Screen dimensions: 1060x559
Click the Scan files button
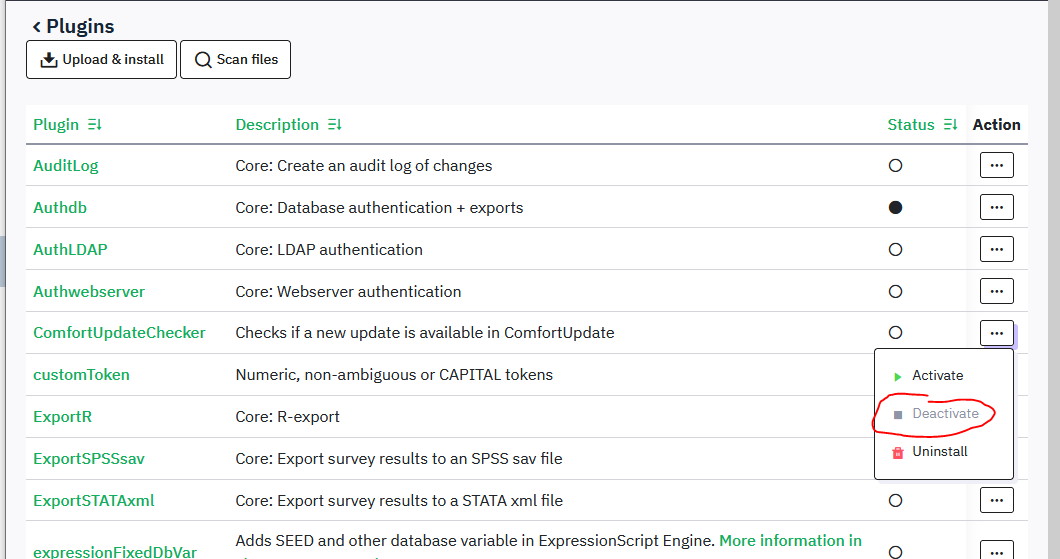[x=235, y=60]
